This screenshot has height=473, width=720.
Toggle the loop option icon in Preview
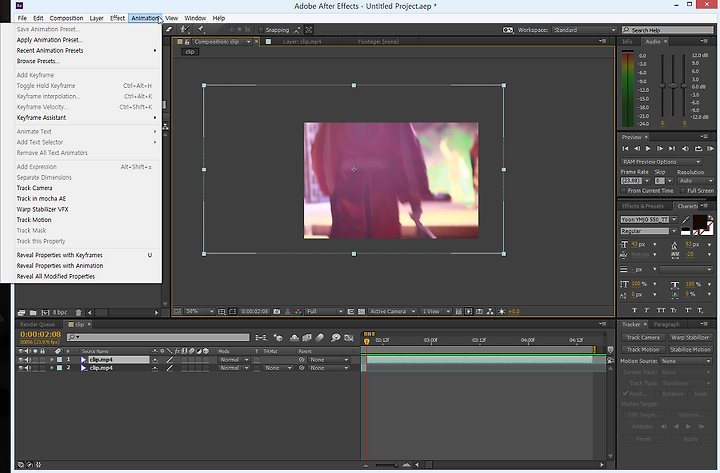[x=698, y=148]
